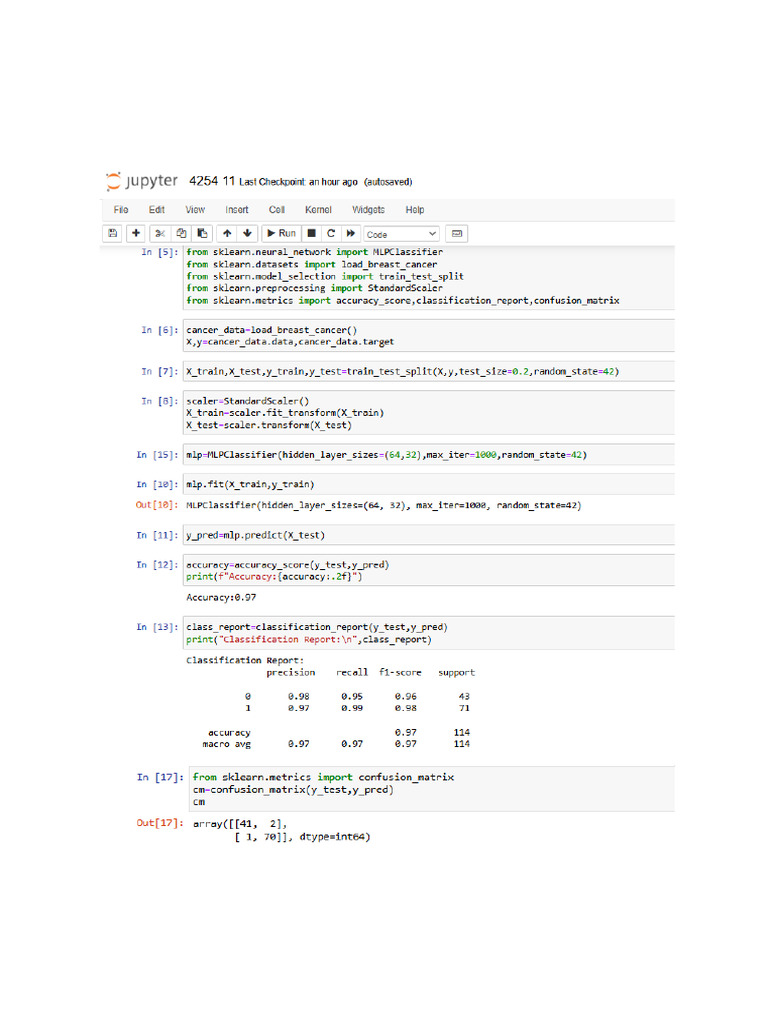Screen dimensions: 768x1024
Task: Restart the kernel icon
Action: 330,233
